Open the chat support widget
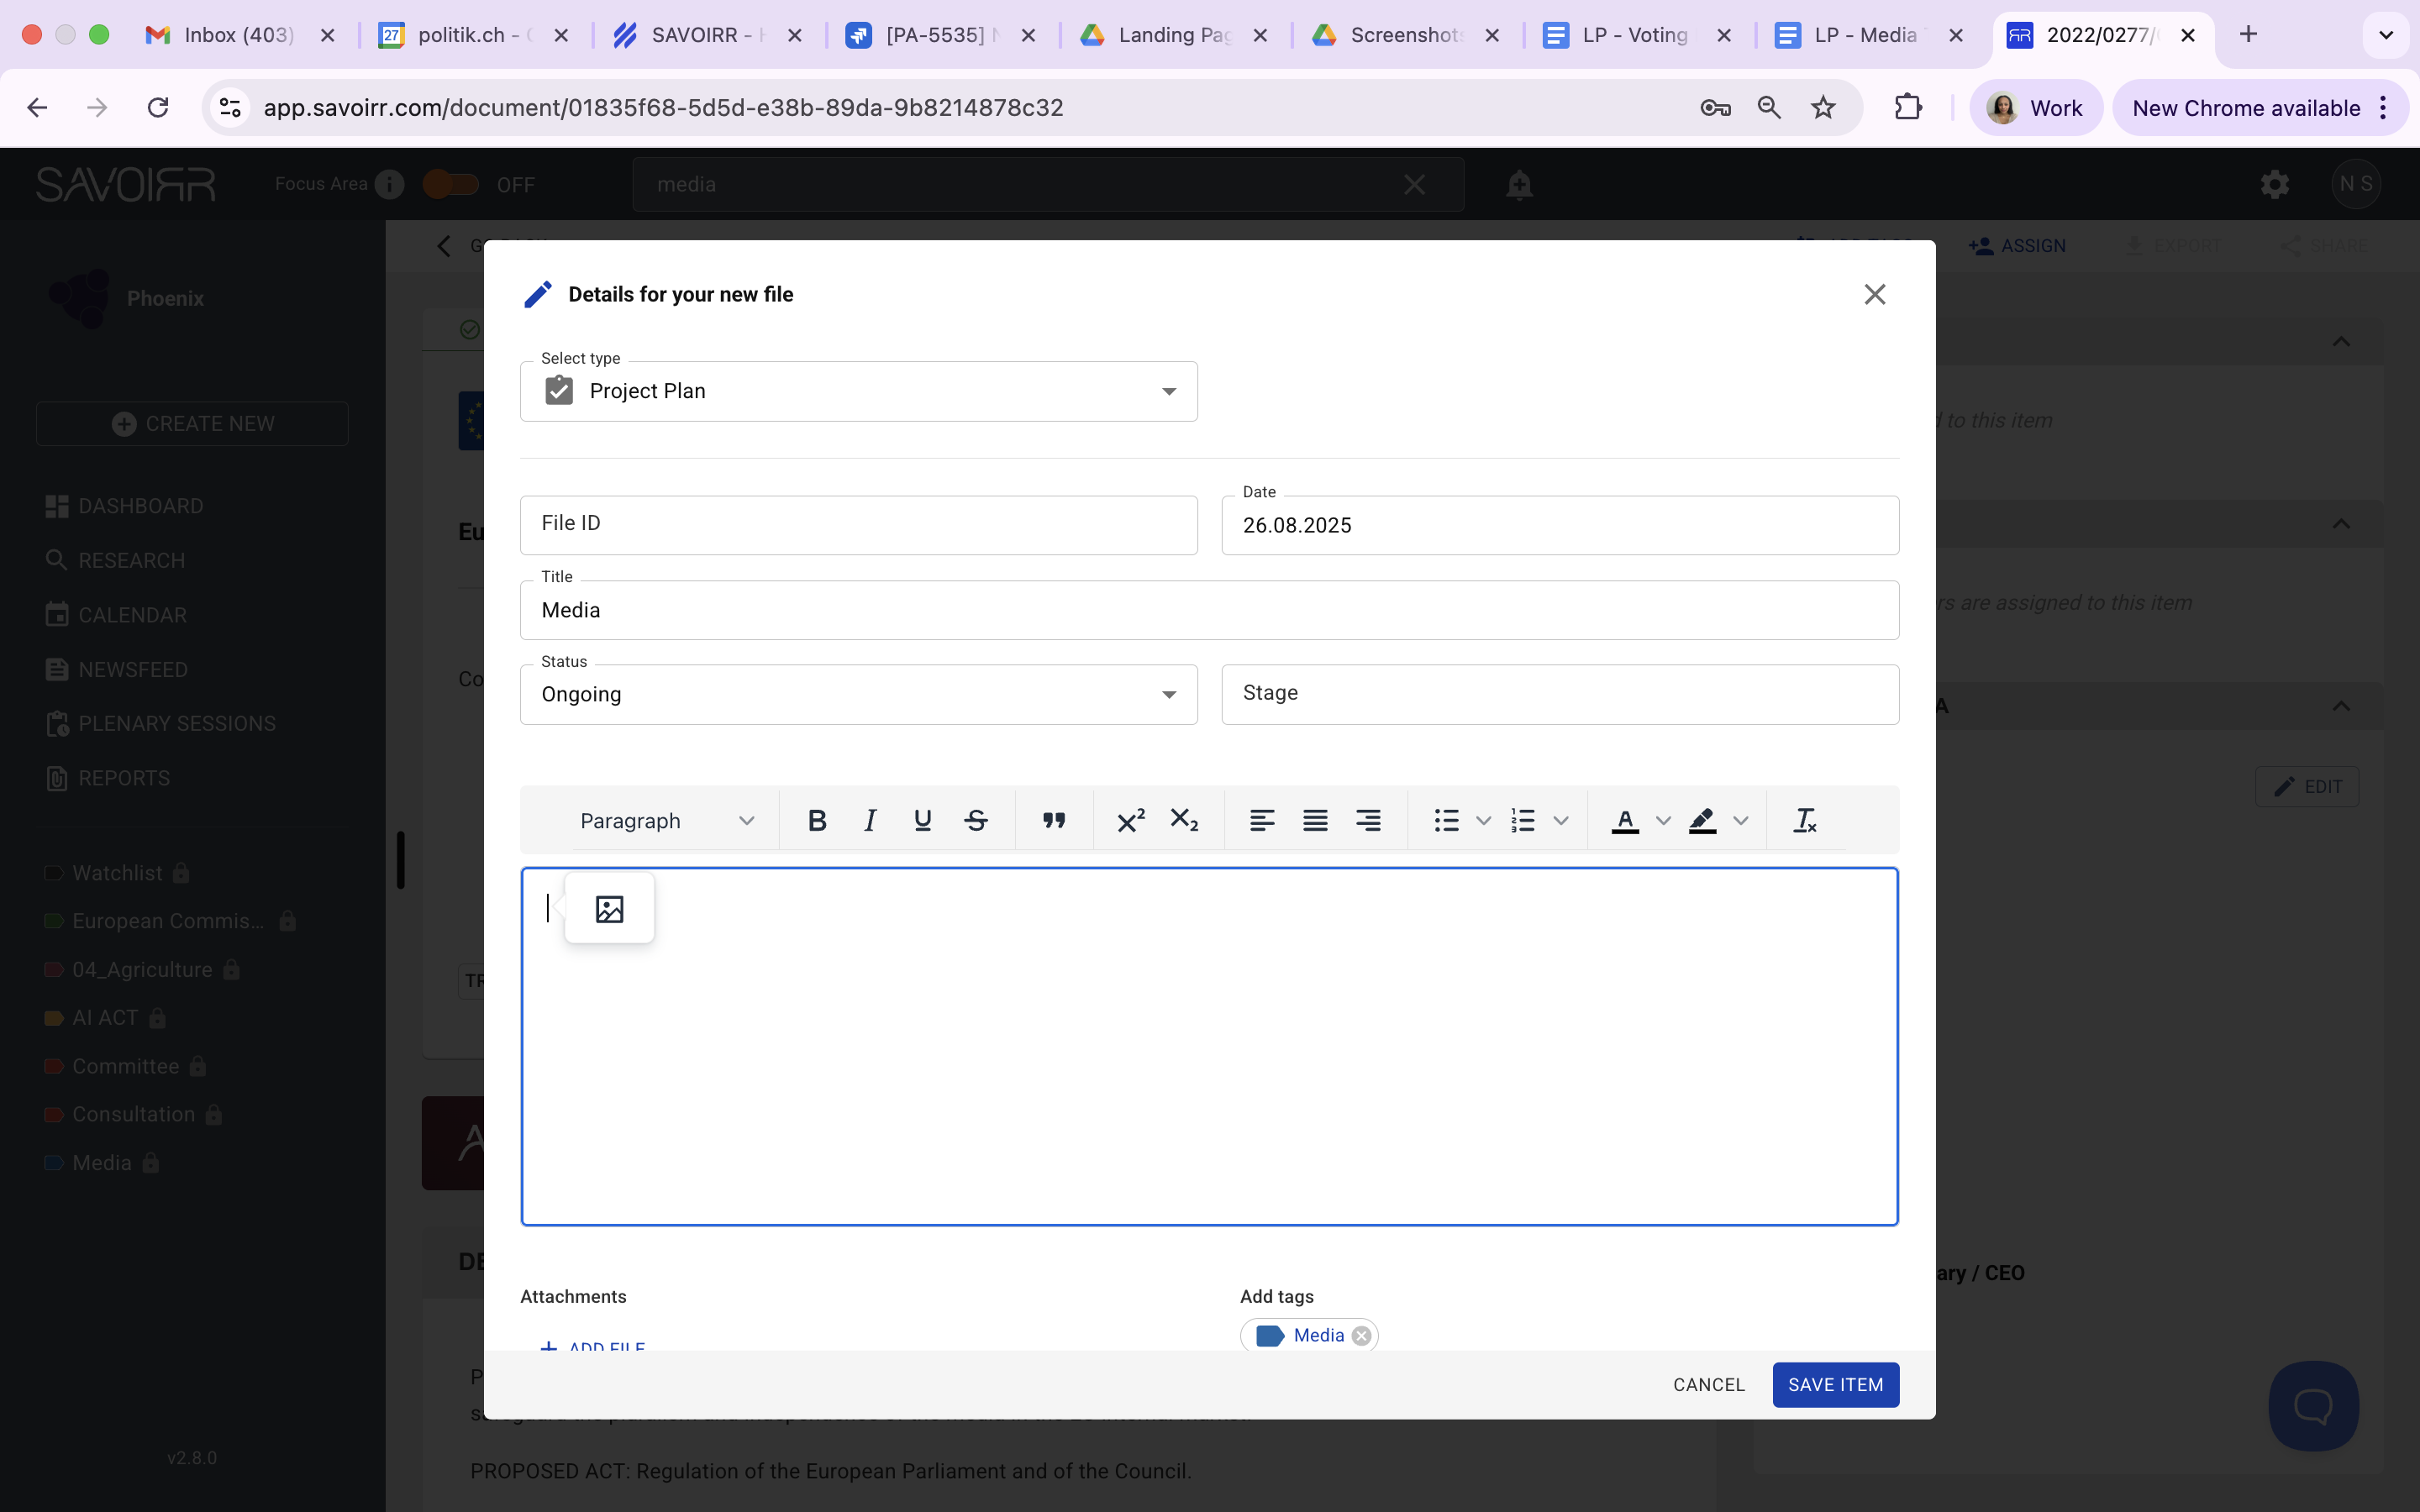This screenshot has width=2420, height=1512. tap(2313, 1405)
